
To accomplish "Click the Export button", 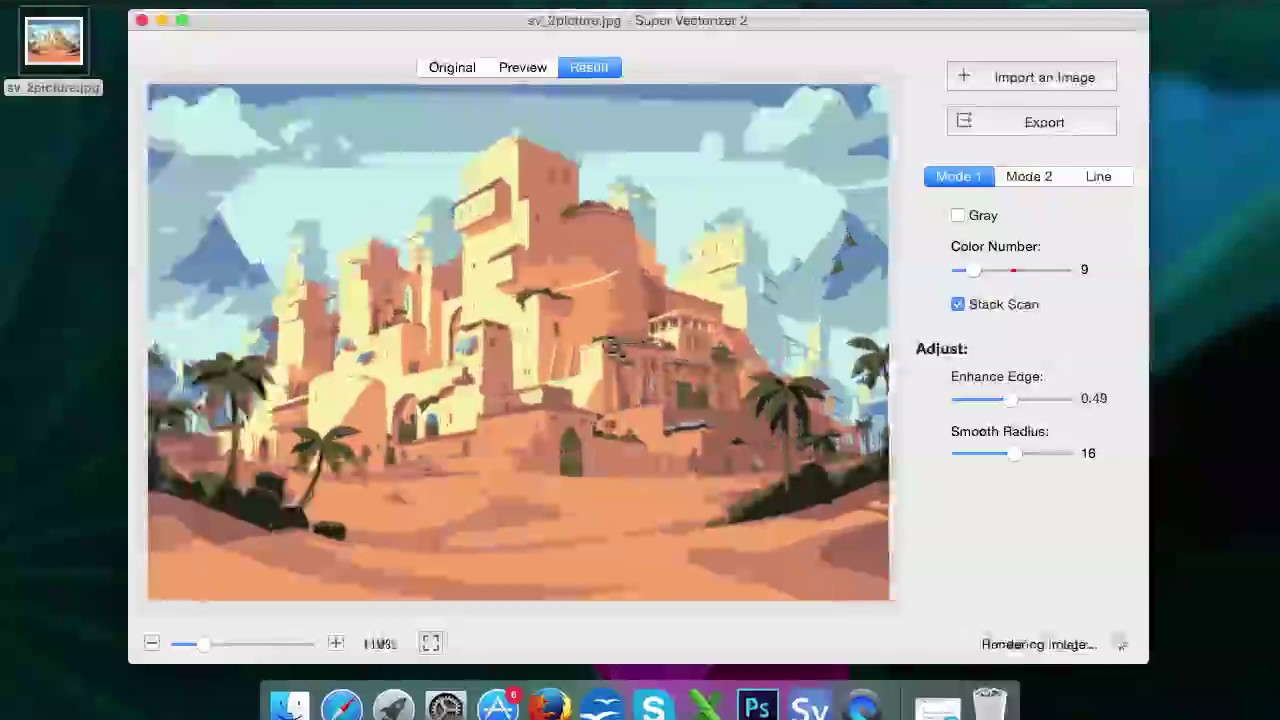I will point(1031,122).
